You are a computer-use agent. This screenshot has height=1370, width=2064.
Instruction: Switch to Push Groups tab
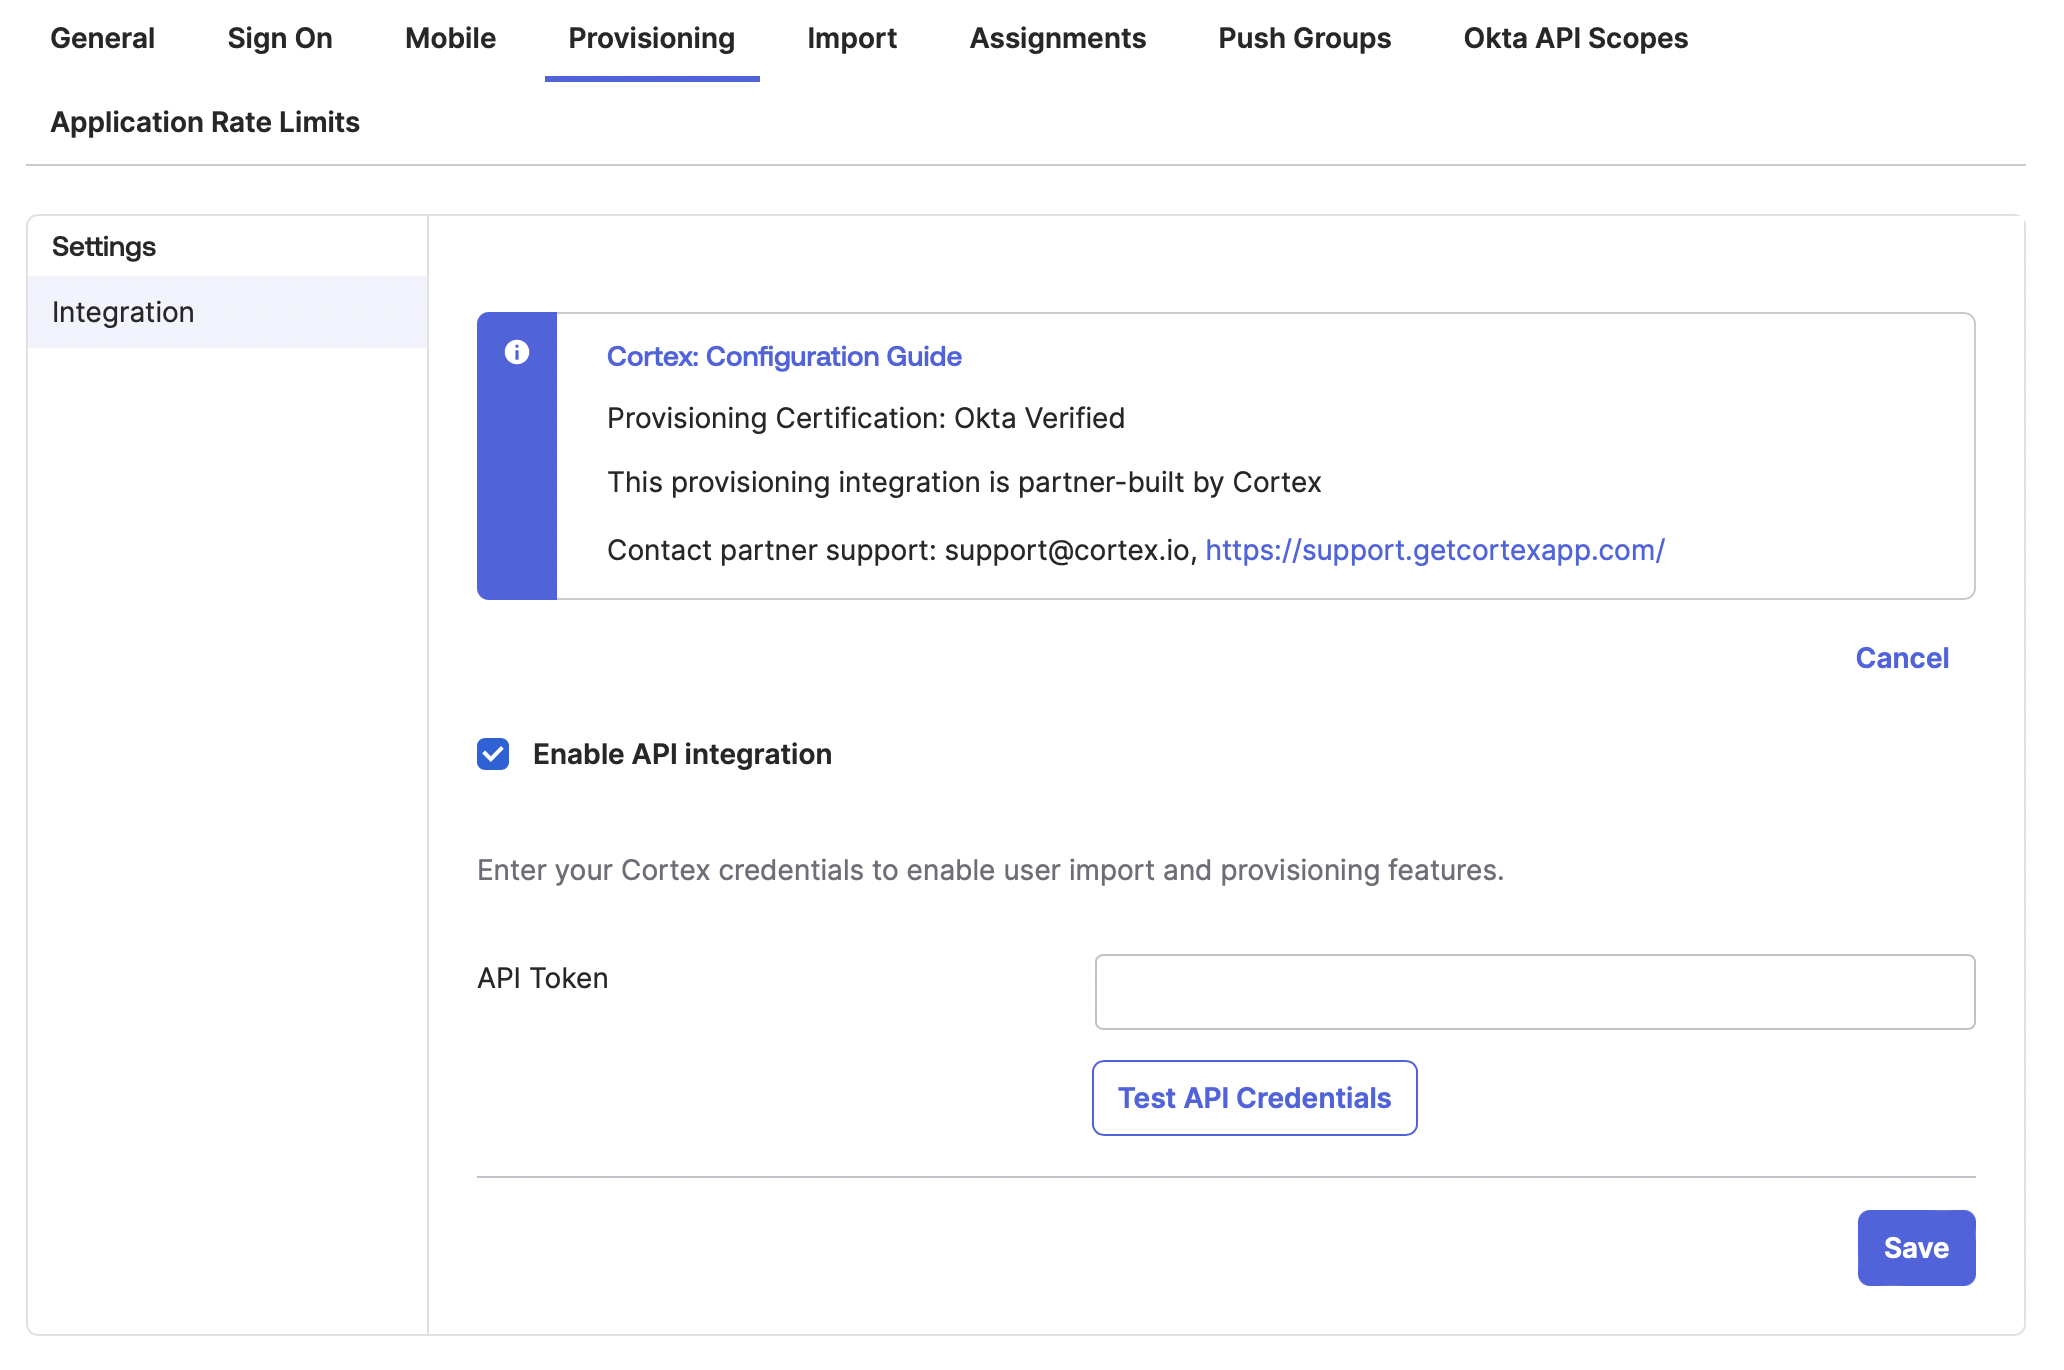tap(1305, 38)
